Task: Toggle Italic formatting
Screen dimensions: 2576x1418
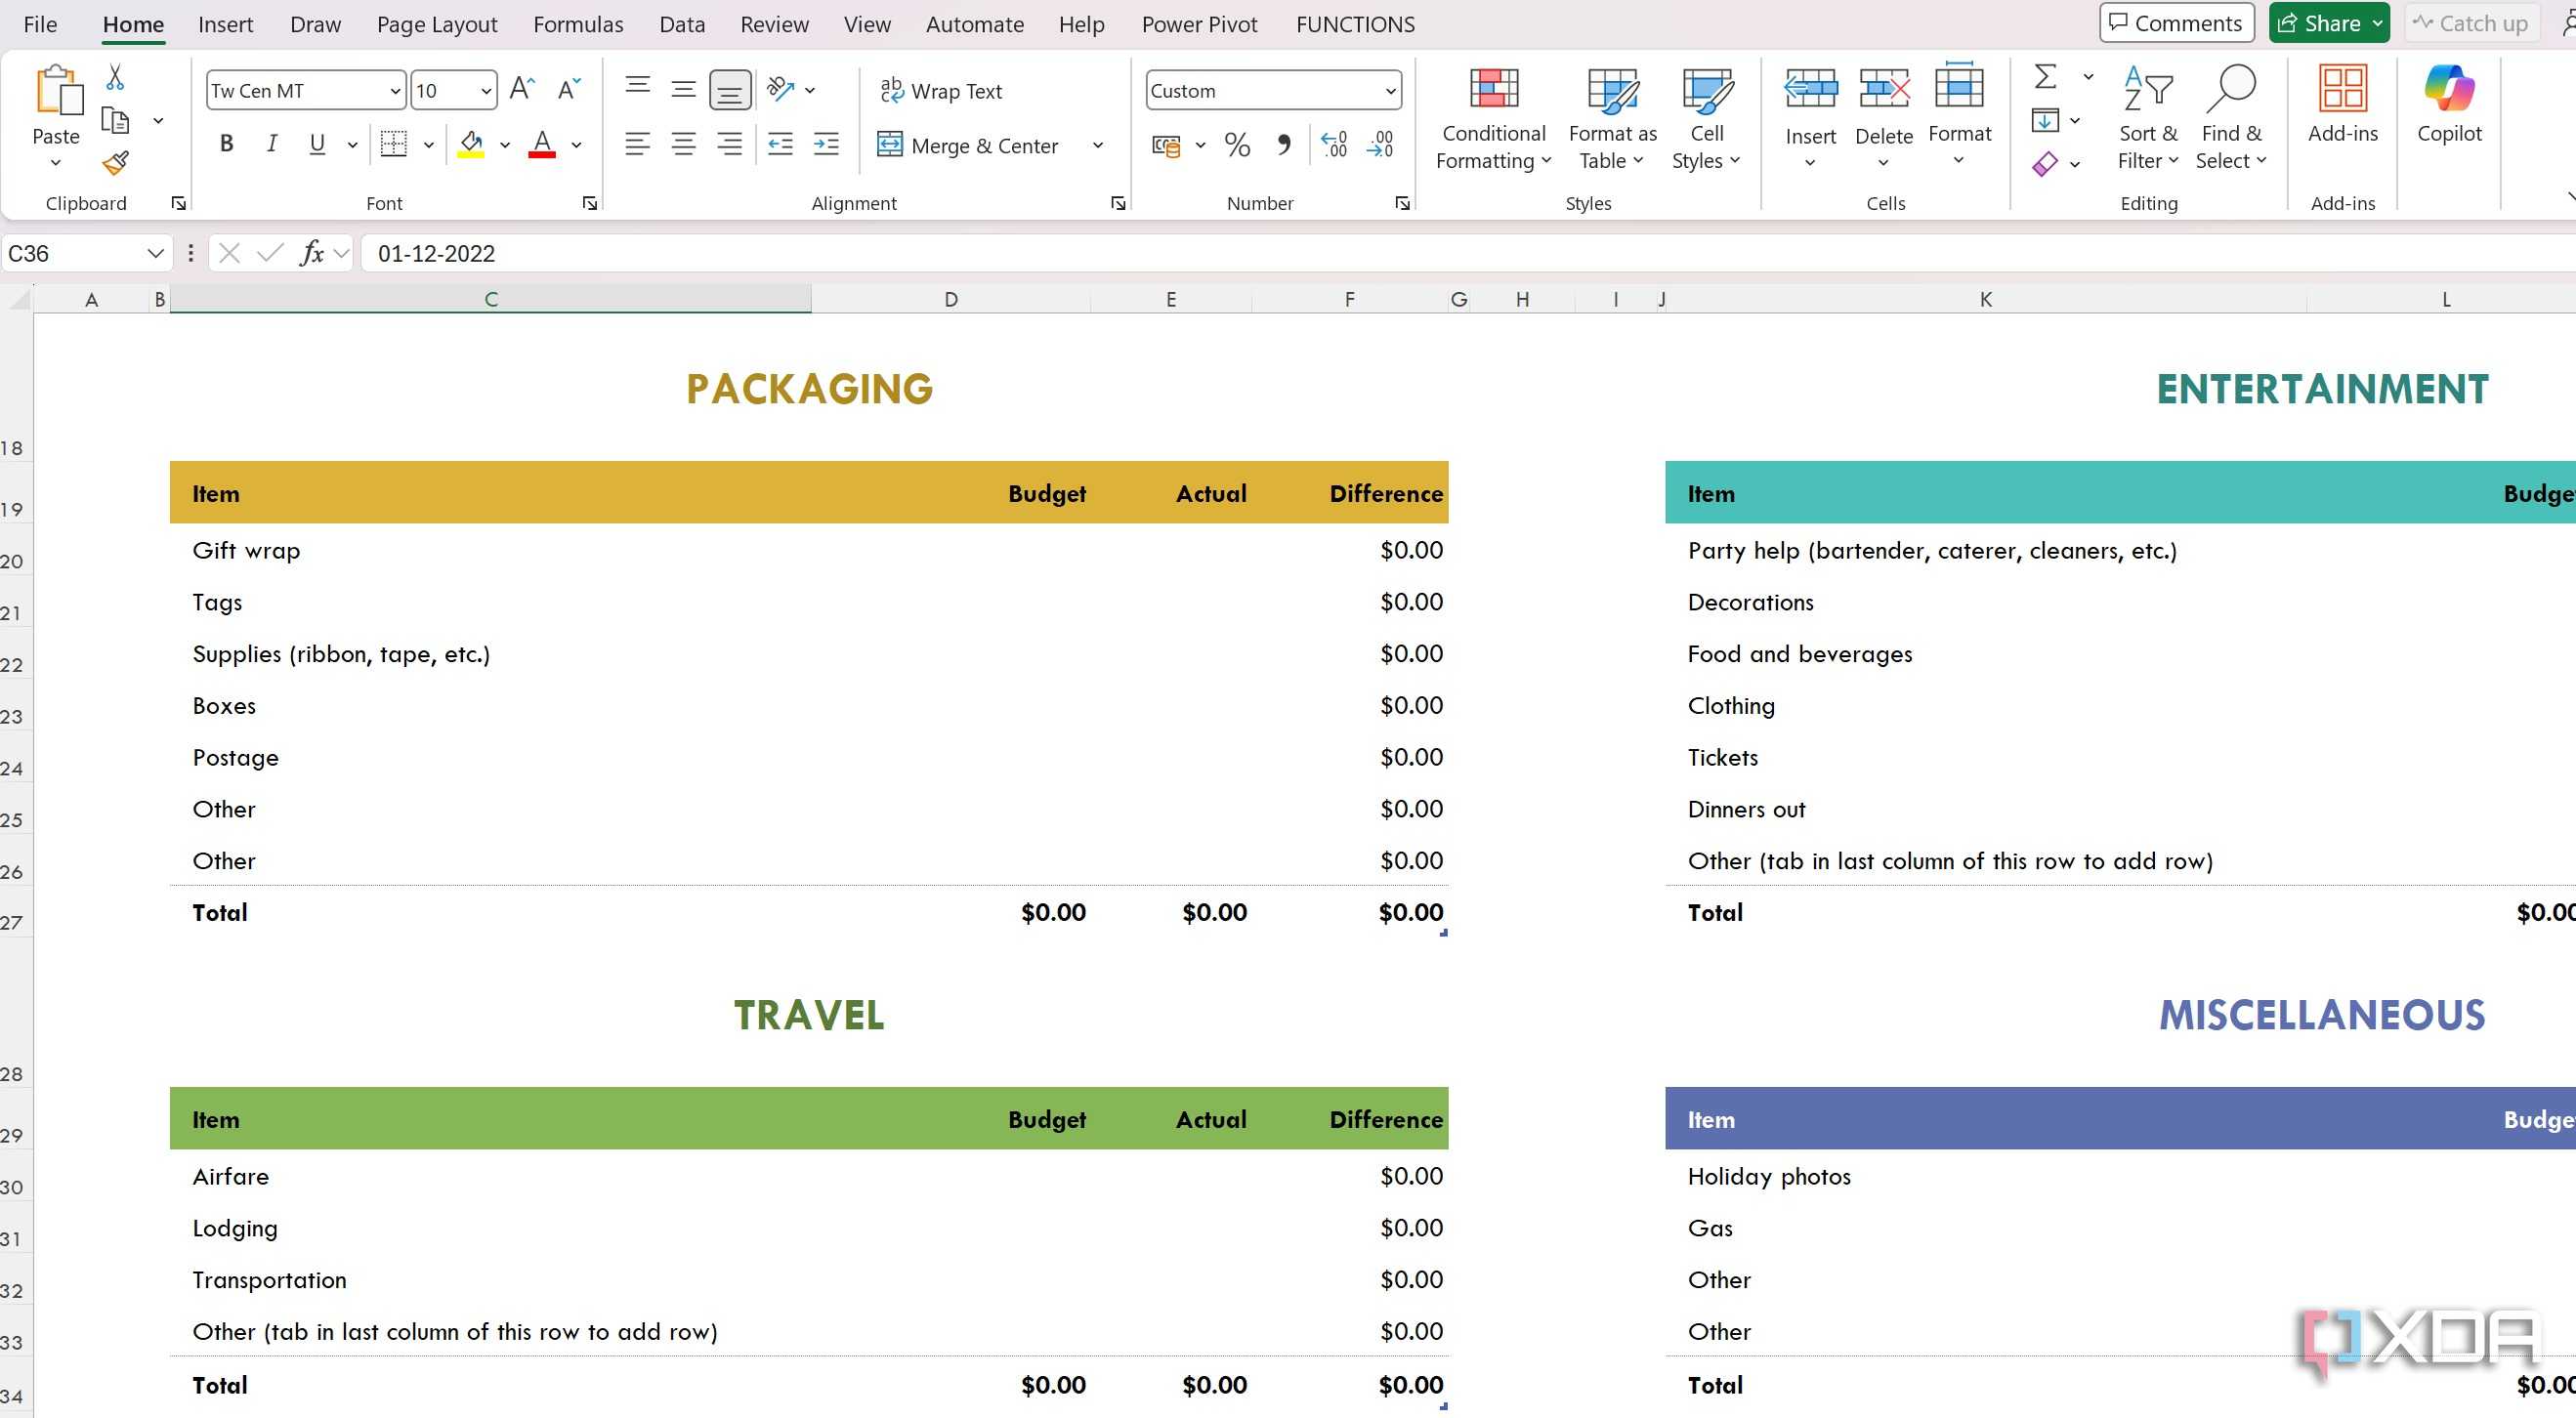Action: [x=271, y=144]
